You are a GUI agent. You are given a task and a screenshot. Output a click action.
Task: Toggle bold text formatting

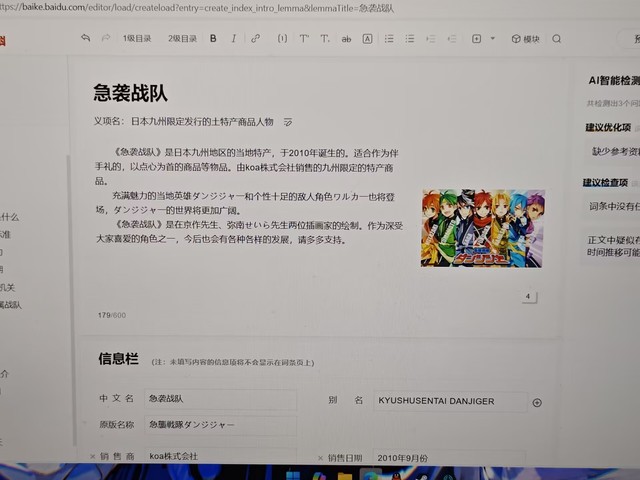pos(213,39)
